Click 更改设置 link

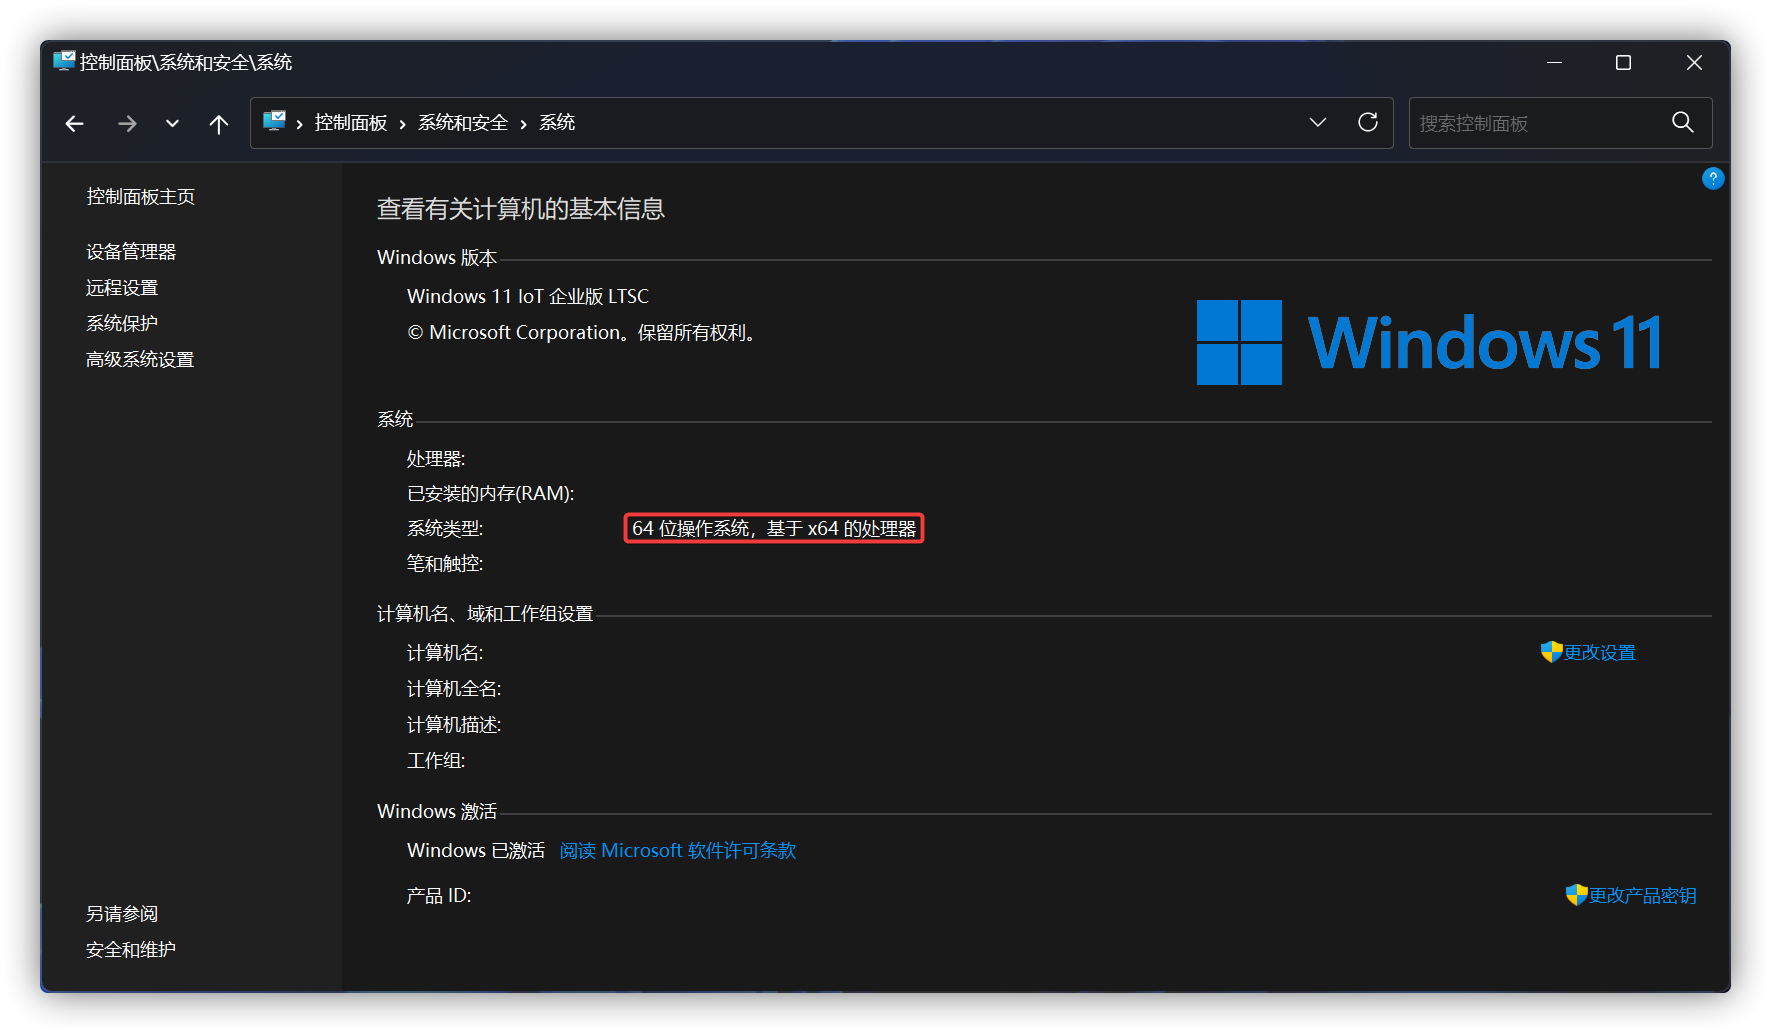click(1600, 653)
